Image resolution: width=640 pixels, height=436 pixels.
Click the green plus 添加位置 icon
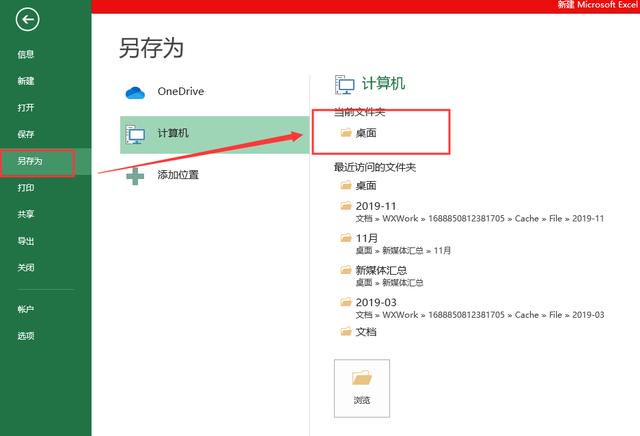135,176
